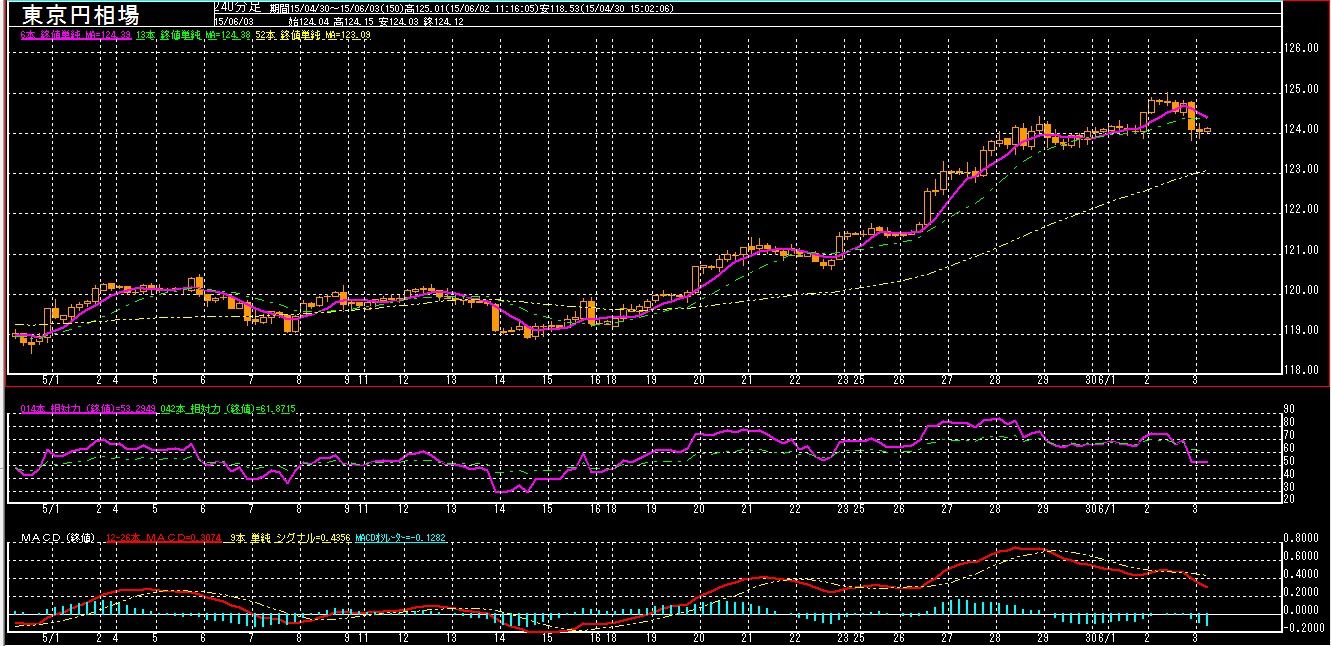Click the 5/1 date on price chart axis
The height and width of the screenshot is (646, 1331).
click(x=50, y=381)
